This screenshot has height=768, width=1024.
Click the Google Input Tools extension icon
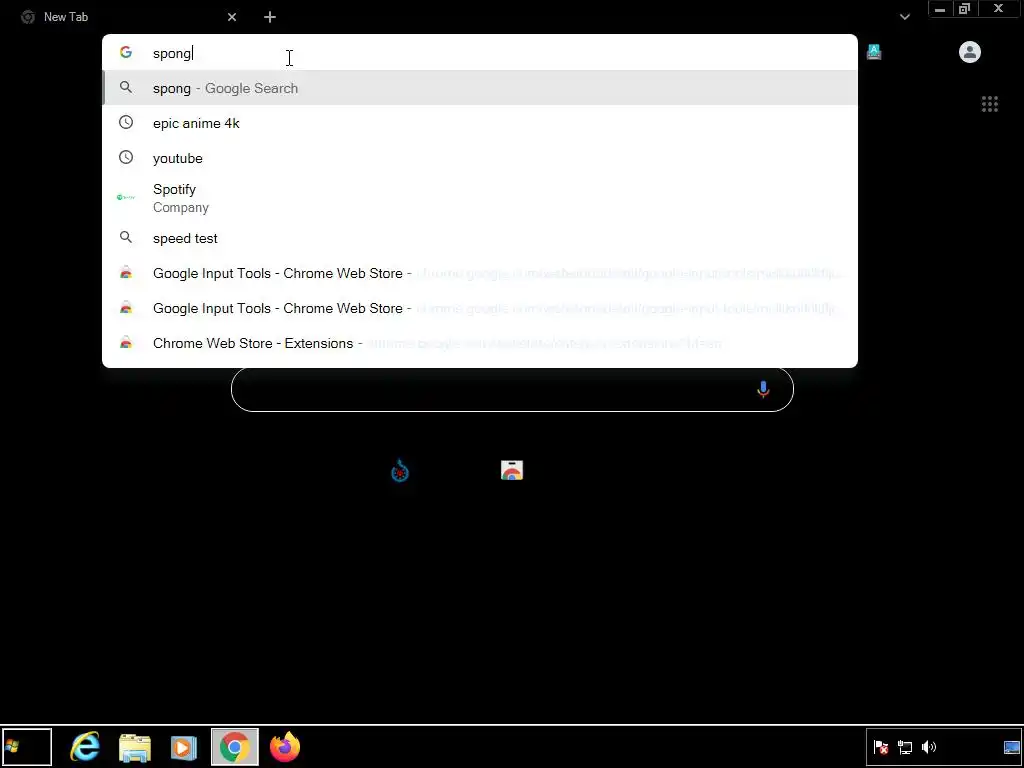tap(874, 52)
